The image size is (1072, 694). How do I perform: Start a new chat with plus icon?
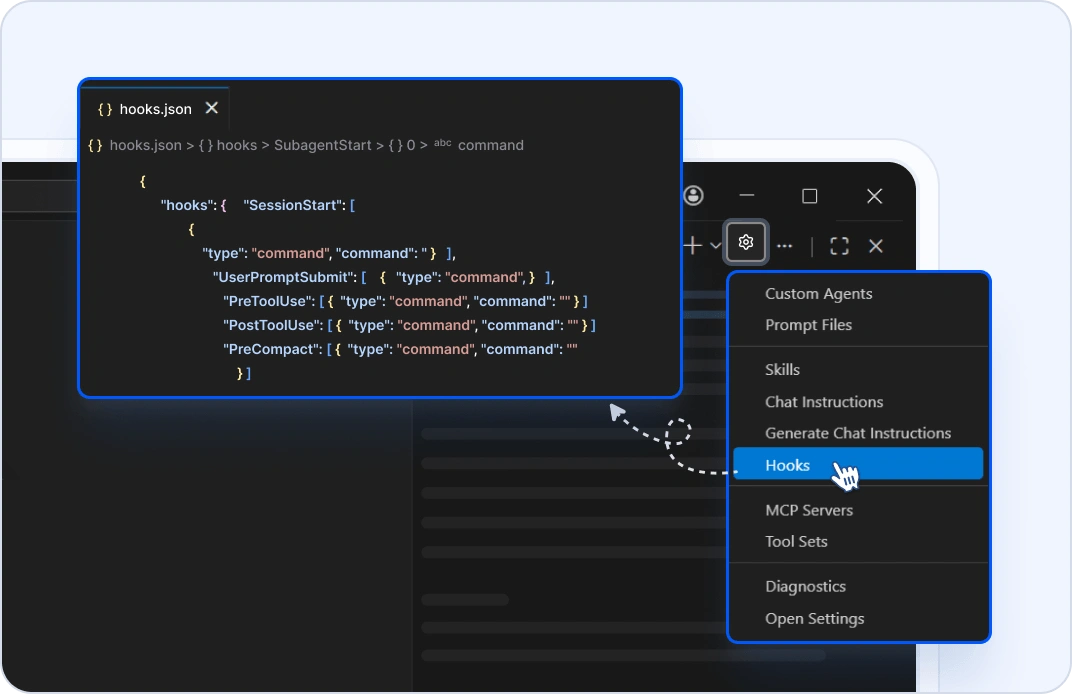(x=693, y=245)
